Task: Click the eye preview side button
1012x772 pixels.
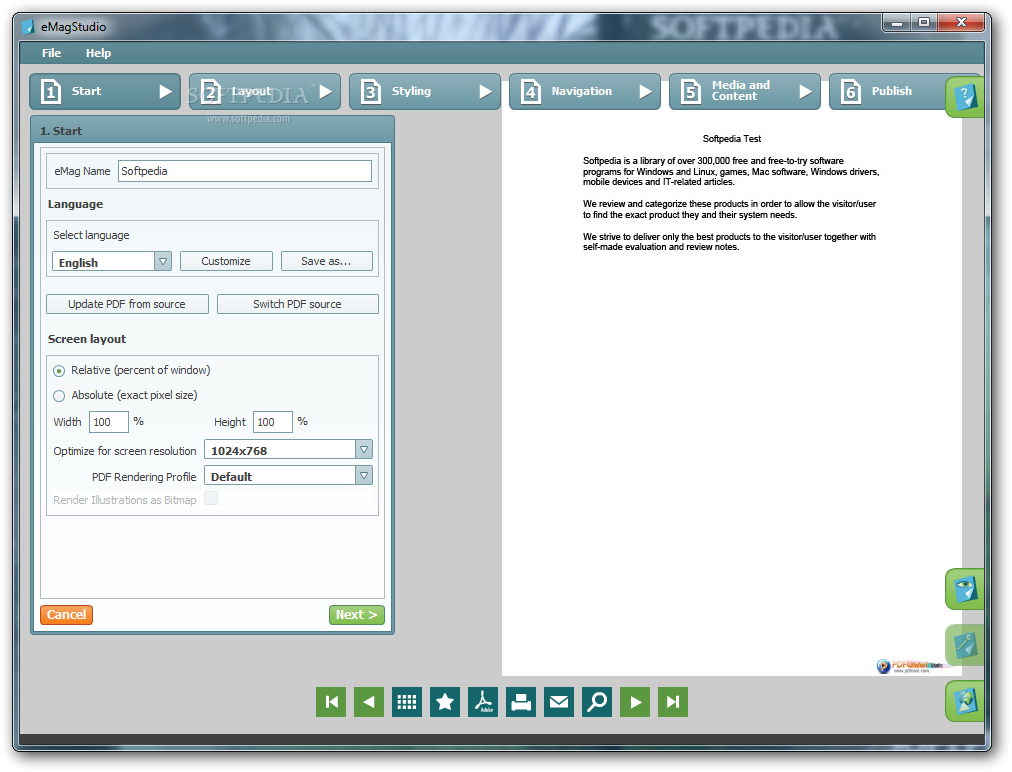Action: [x=965, y=589]
